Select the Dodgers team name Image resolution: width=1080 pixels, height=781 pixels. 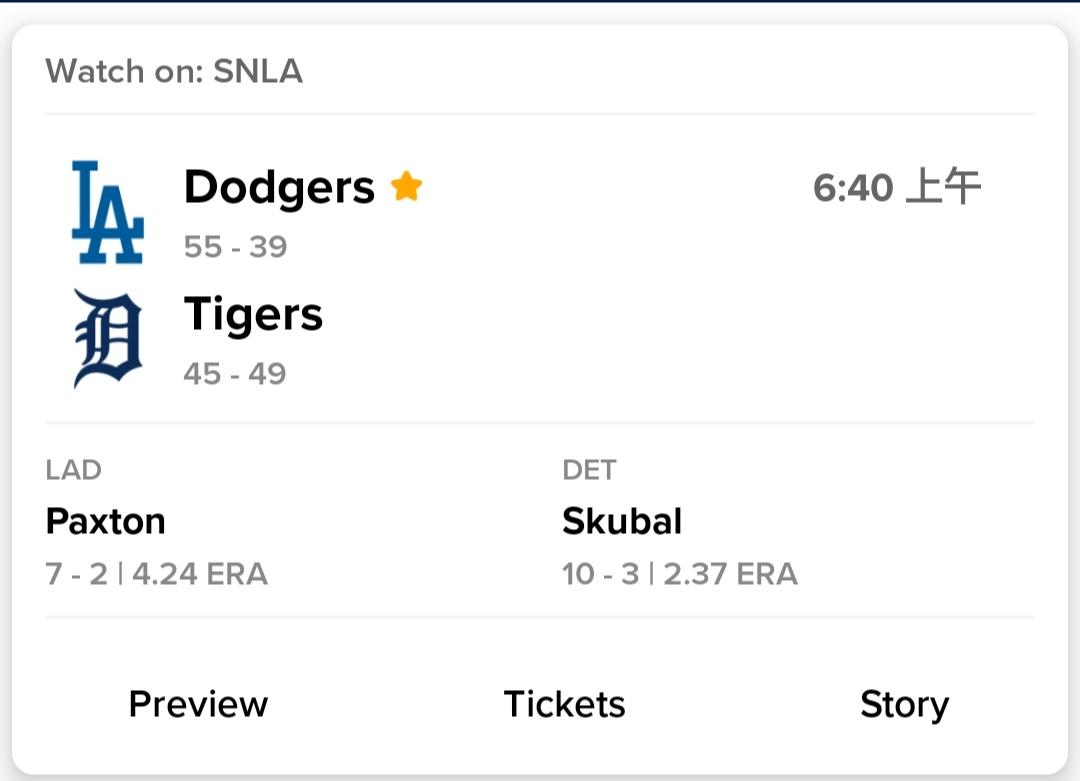pos(280,187)
